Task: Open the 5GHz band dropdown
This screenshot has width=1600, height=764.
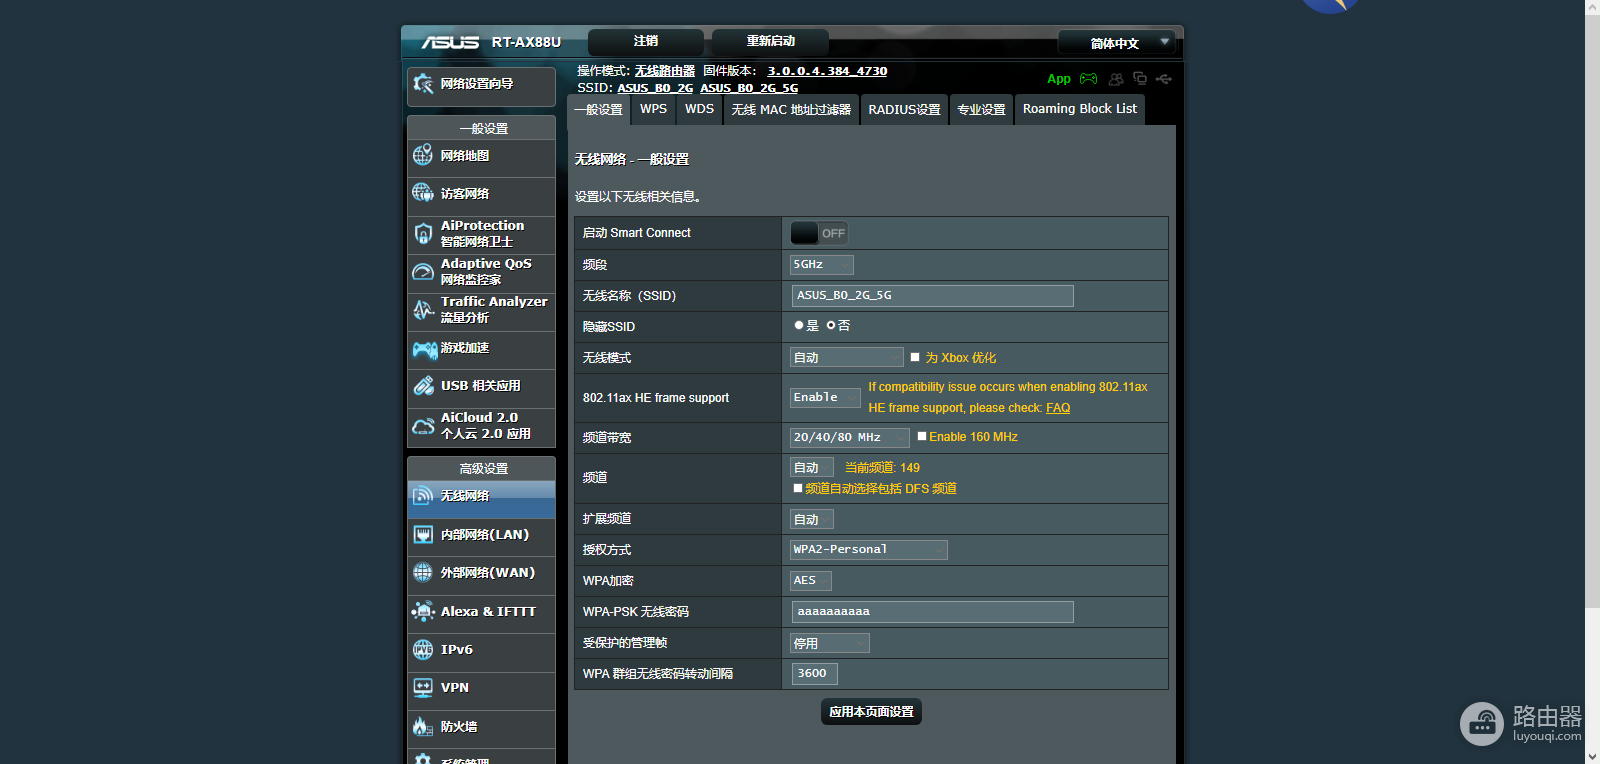Action: coord(822,265)
